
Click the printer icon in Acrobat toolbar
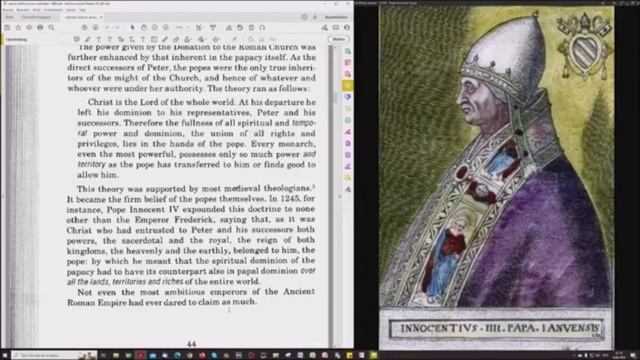pos(40,27)
